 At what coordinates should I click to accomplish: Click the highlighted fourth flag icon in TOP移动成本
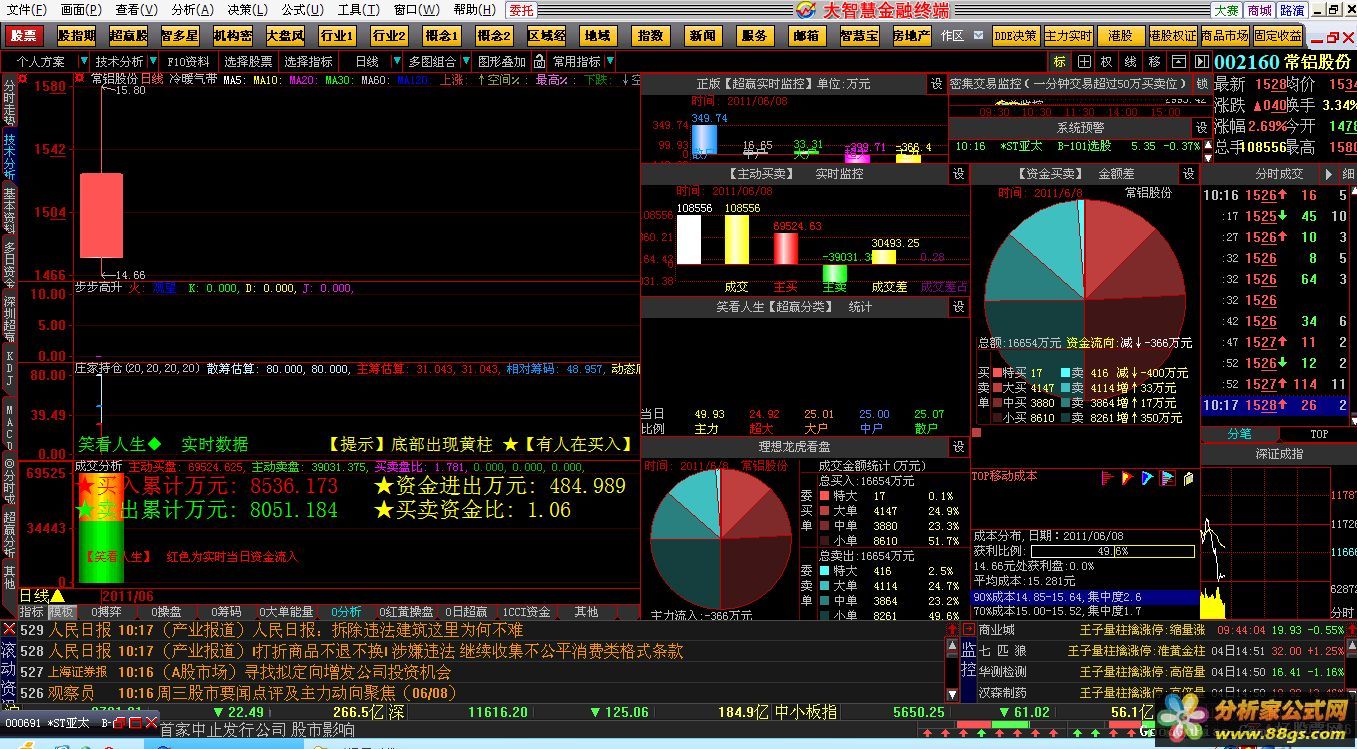click(1167, 479)
